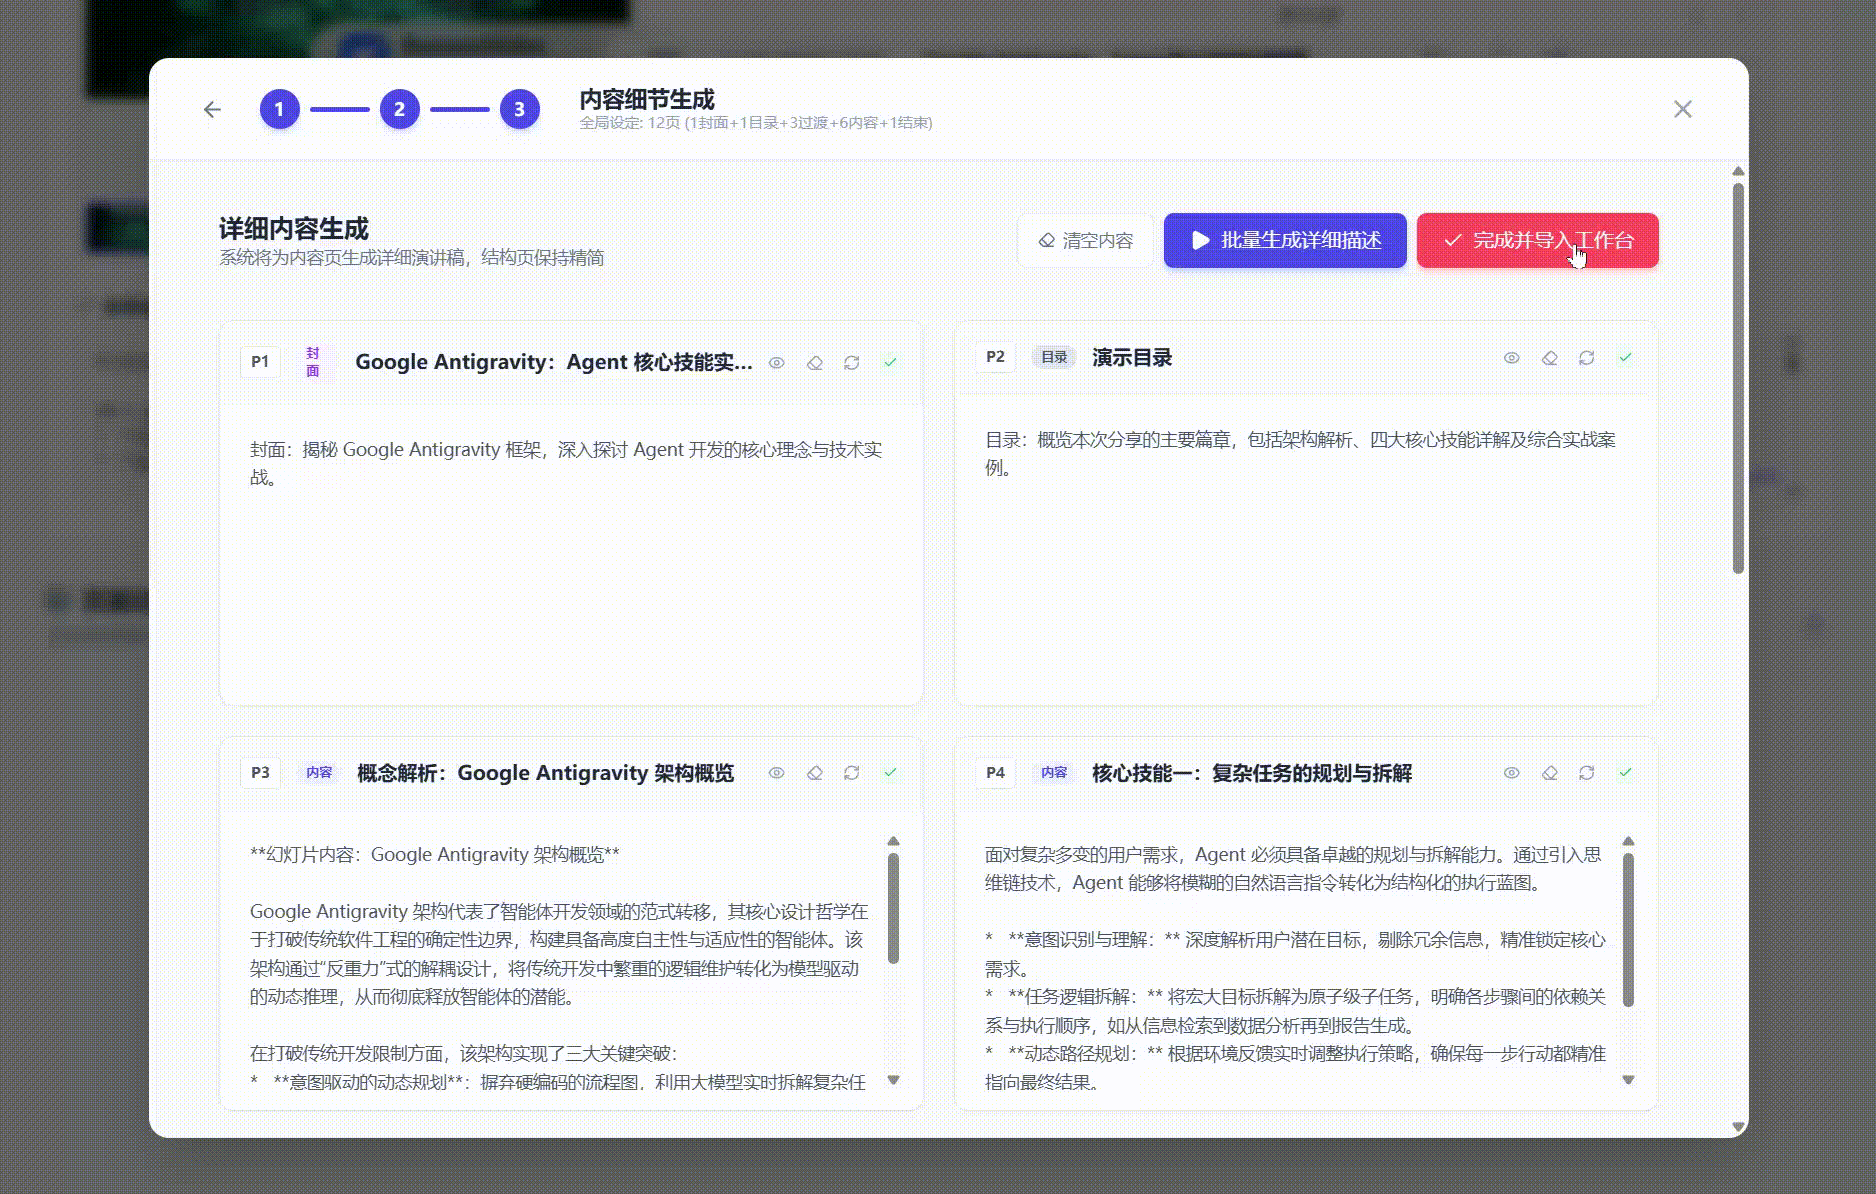Viewport: 1876px width, 1194px height.
Task: Click 批量生成详细描述 button
Action: pos(1285,240)
